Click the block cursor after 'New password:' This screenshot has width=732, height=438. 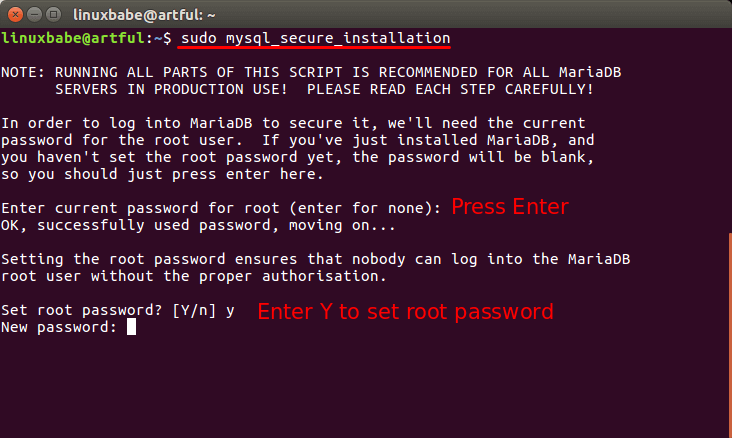[x=131, y=327]
